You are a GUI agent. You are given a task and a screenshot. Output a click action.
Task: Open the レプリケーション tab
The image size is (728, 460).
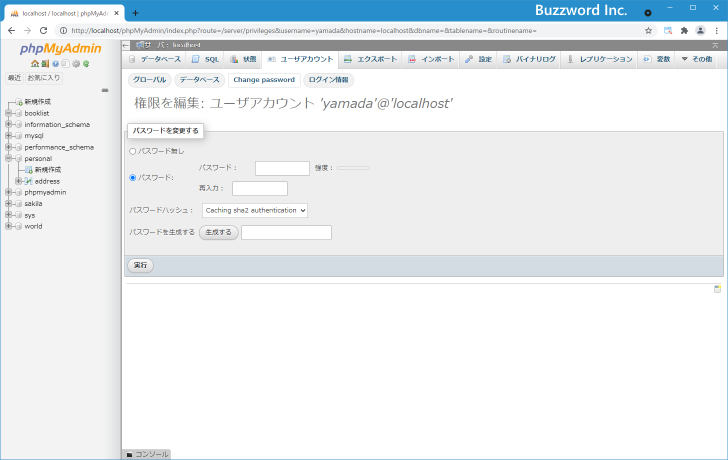(600, 59)
